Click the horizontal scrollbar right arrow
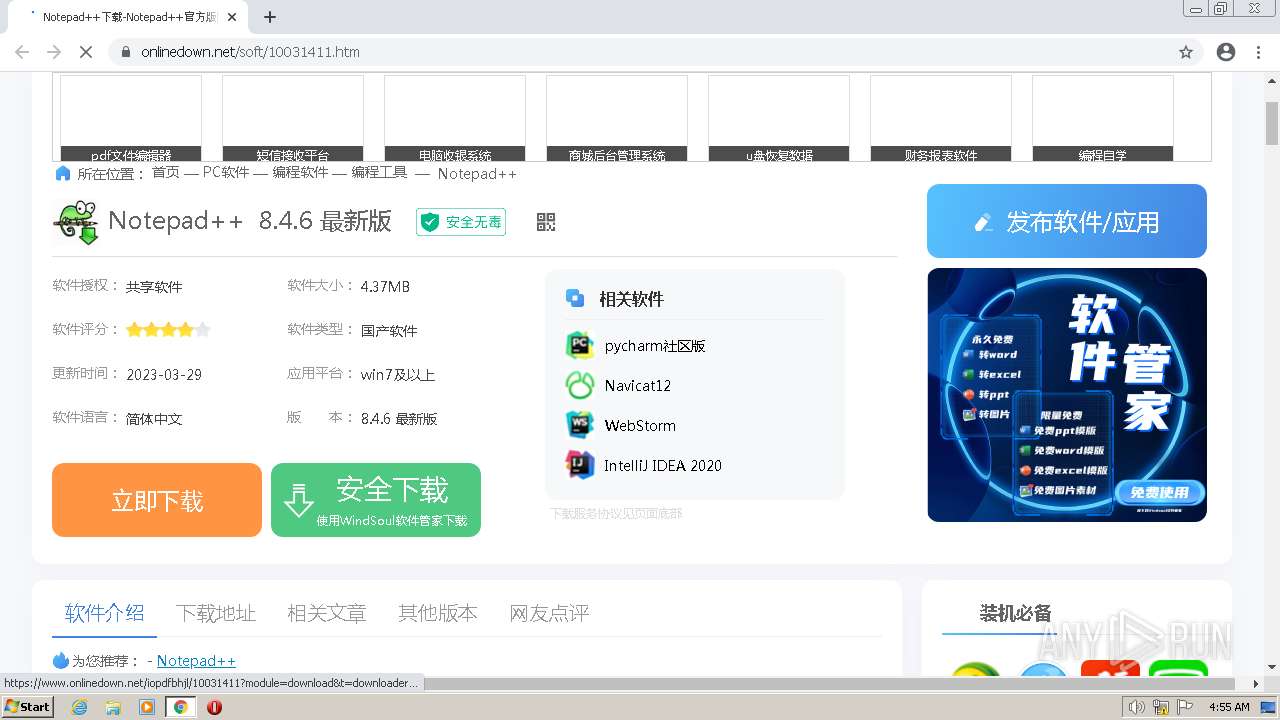Image resolution: width=1280 pixels, height=720 pixels. [1256, 684]
